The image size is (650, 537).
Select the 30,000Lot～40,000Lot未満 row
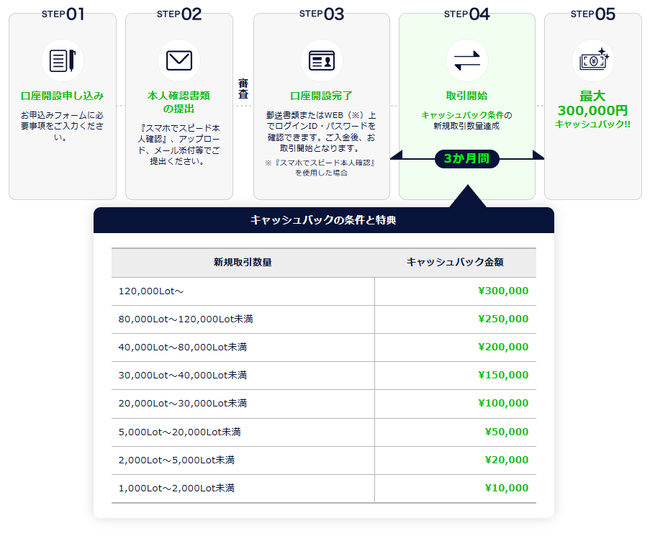(x=323, y=375)
